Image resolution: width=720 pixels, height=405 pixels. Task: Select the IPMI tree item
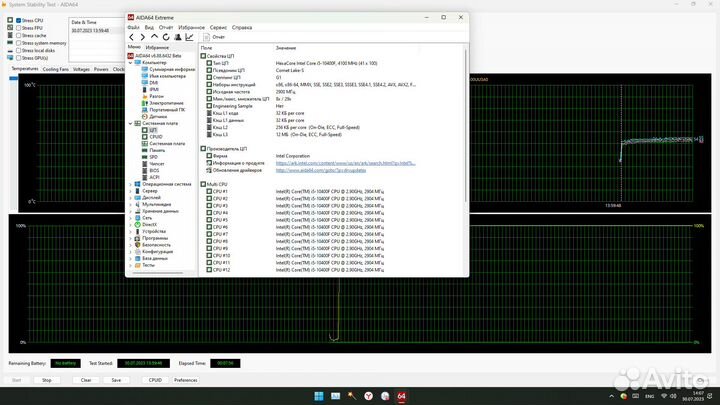(150, 90)
